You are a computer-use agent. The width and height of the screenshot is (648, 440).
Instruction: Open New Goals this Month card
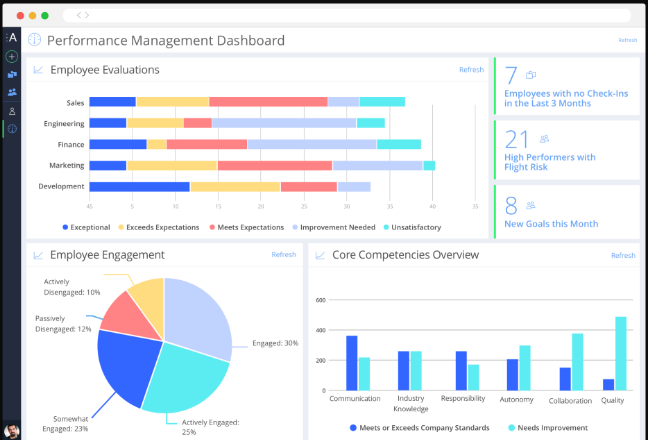[567, 211]
